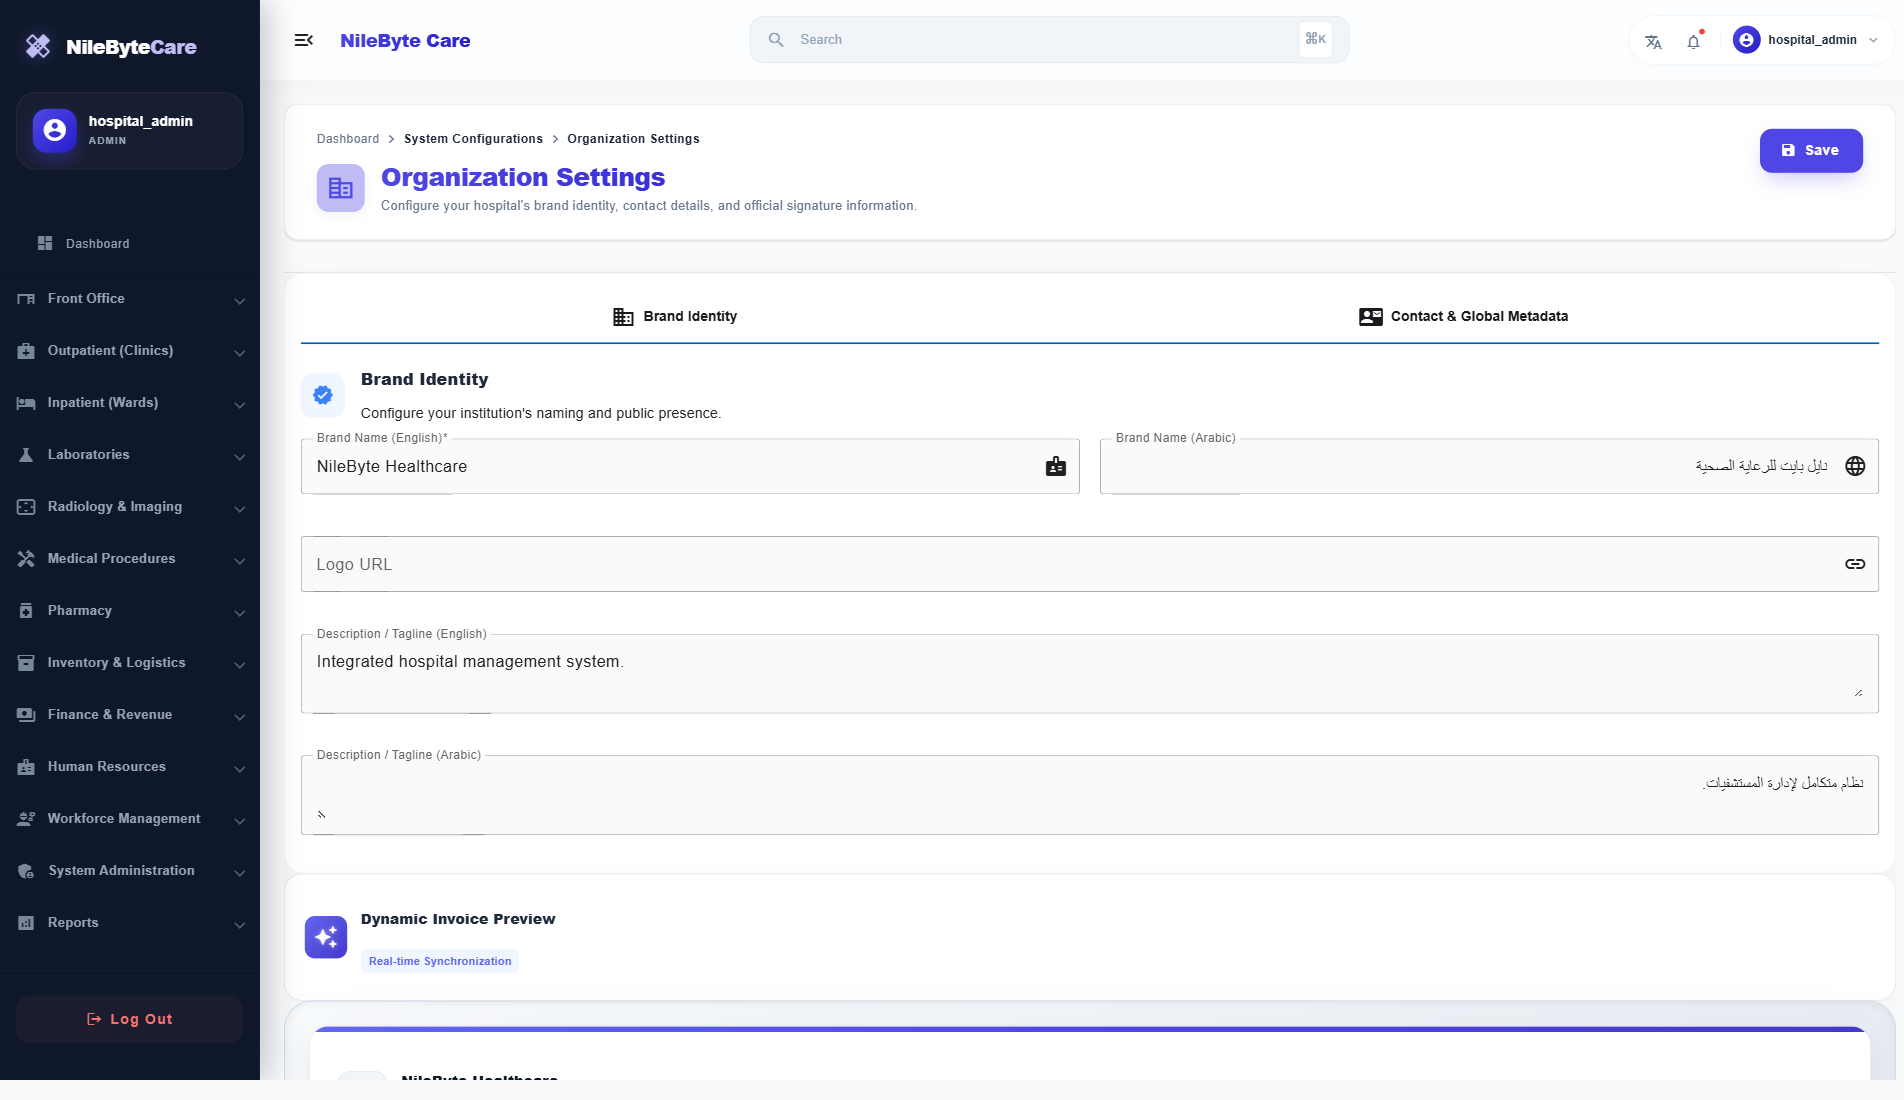Screen dimensions: 1904x1100
Task: Open the Pharmacy menu item
Action: (130, 611)
